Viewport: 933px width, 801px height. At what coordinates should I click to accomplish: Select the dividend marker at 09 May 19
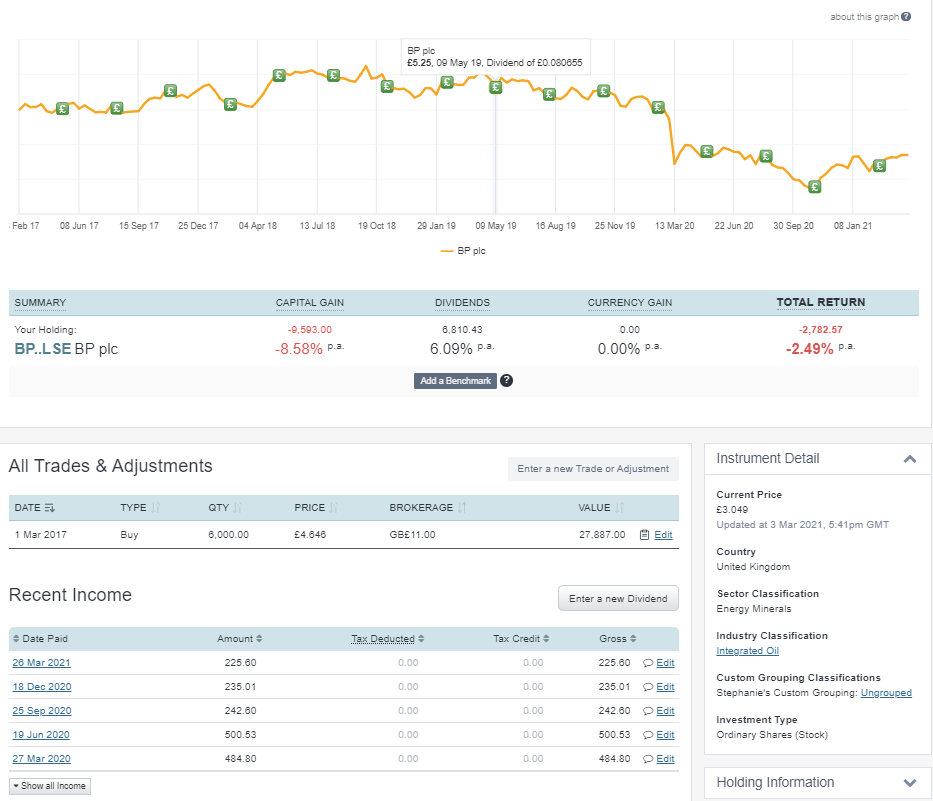[495, 87]
